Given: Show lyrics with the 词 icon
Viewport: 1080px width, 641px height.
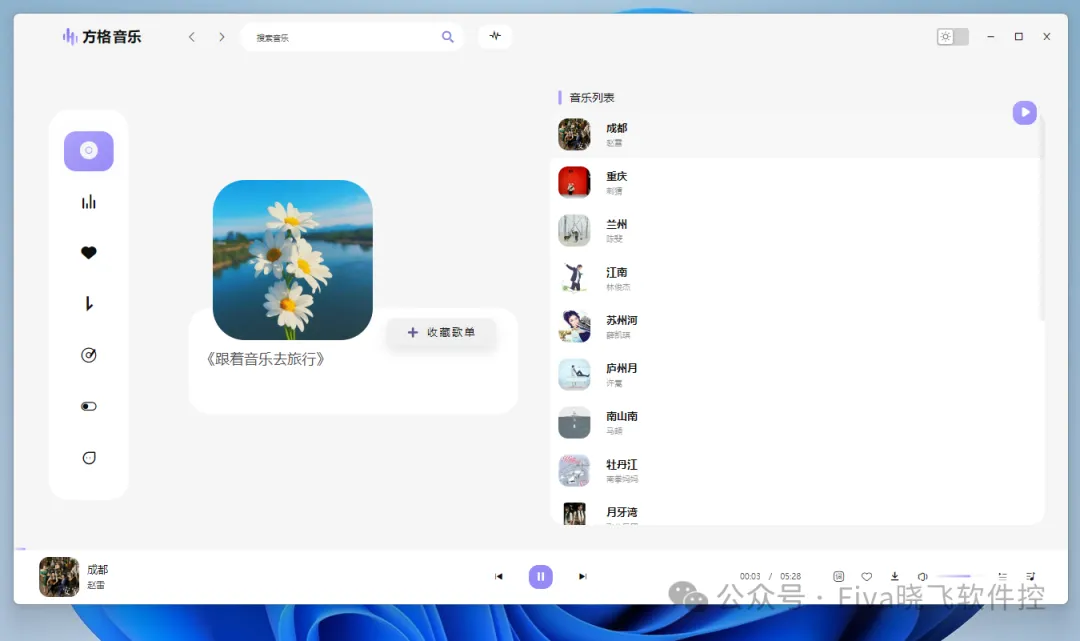Looking at the screenshot, I should click(838, 576).
